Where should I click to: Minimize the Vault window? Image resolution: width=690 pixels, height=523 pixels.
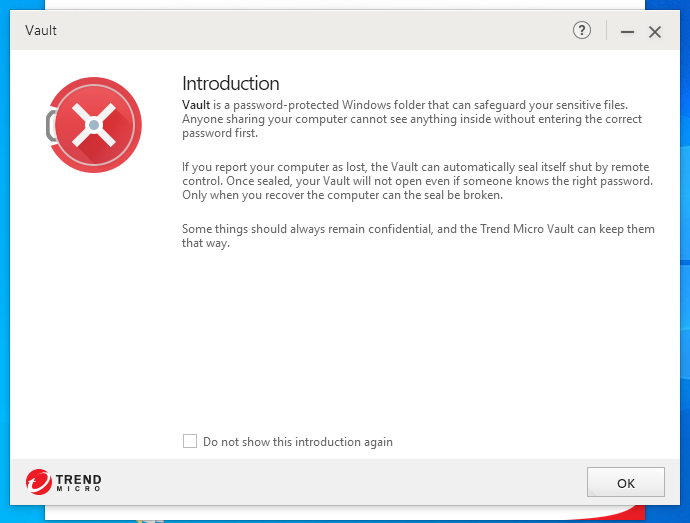(x=627, y=32)
